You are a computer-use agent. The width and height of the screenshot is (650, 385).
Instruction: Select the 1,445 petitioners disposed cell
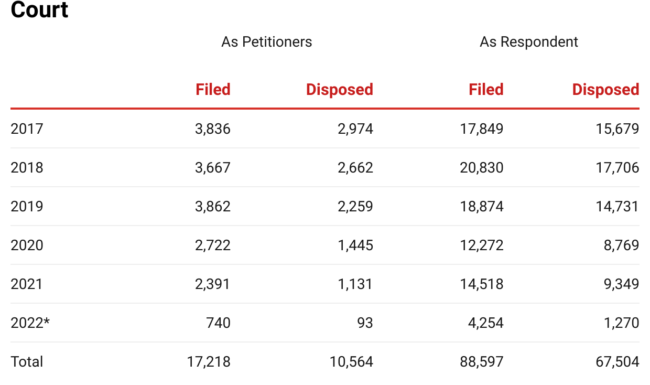pos(355,245)
